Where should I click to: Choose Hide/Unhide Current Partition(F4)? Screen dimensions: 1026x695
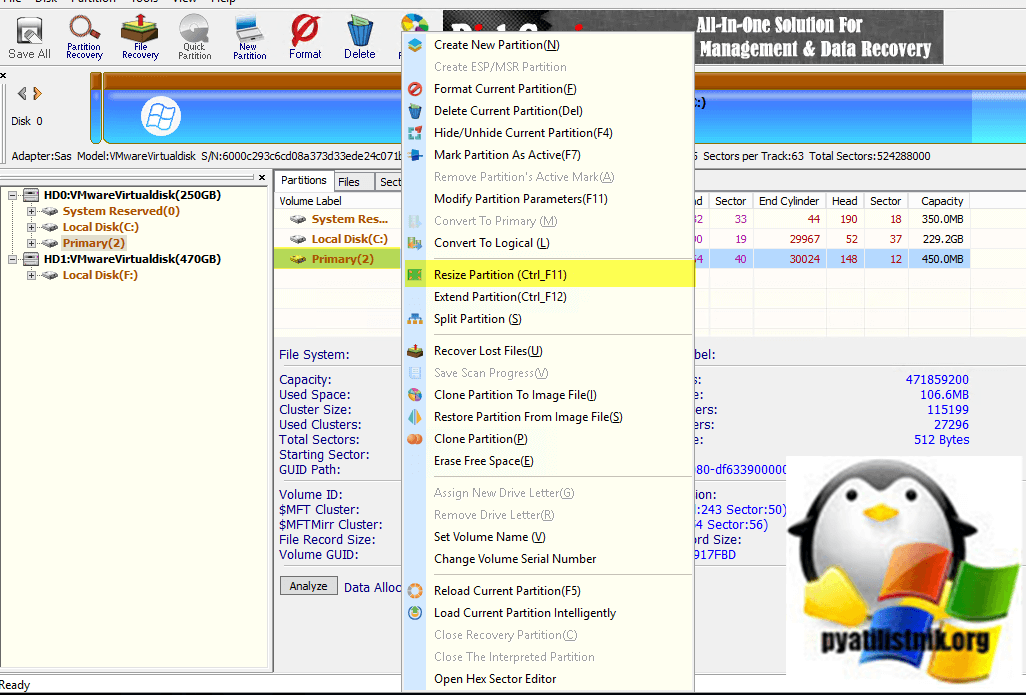(548, 133)
